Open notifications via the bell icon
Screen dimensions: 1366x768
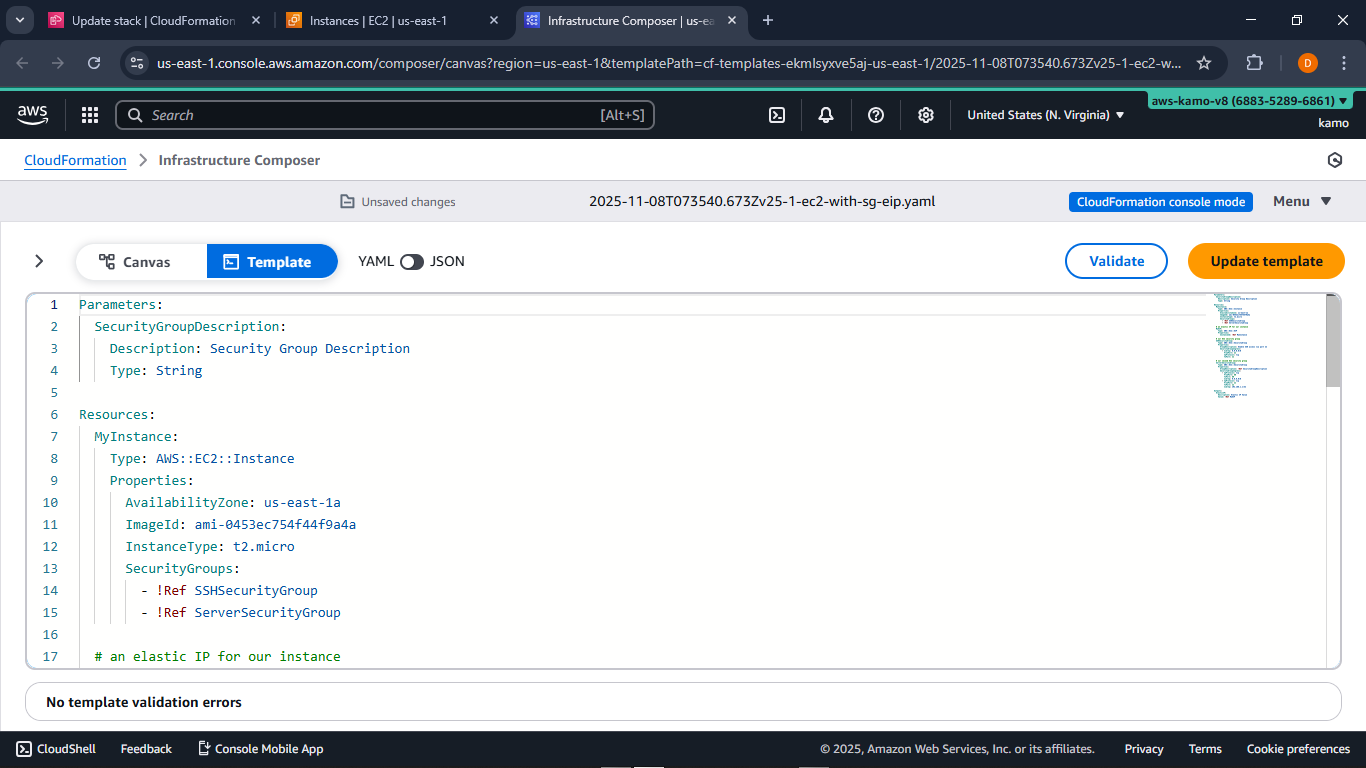pyautogui.click(x=825, y=114)
